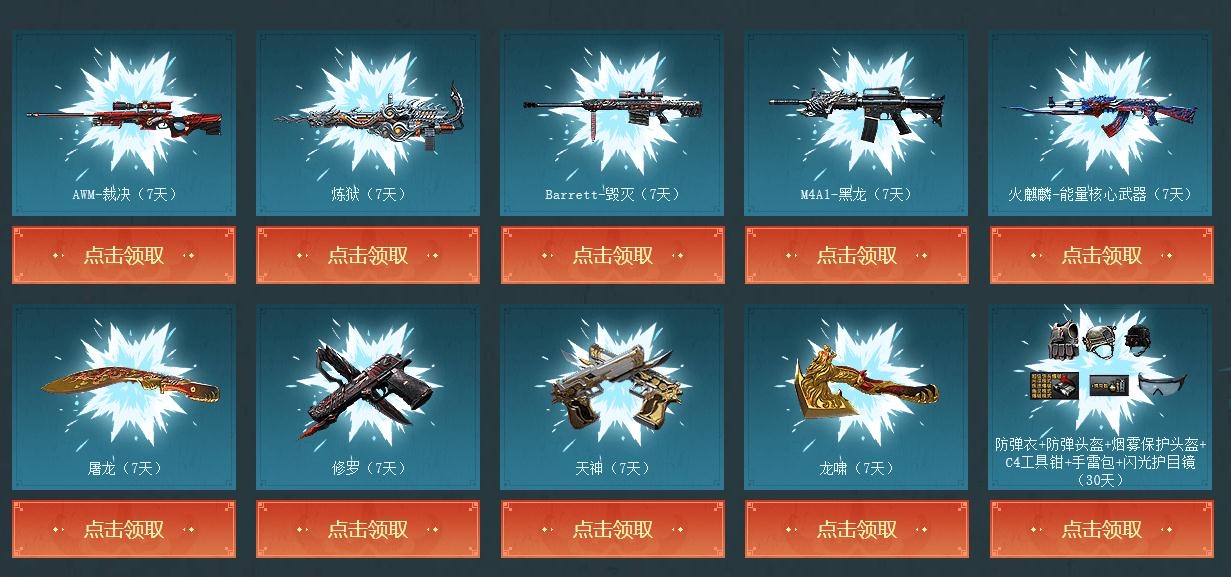This screenshot has width=1231, height=577.
Task: Claim the 天神 pistols reward
Action: click(x=612, y=529)
